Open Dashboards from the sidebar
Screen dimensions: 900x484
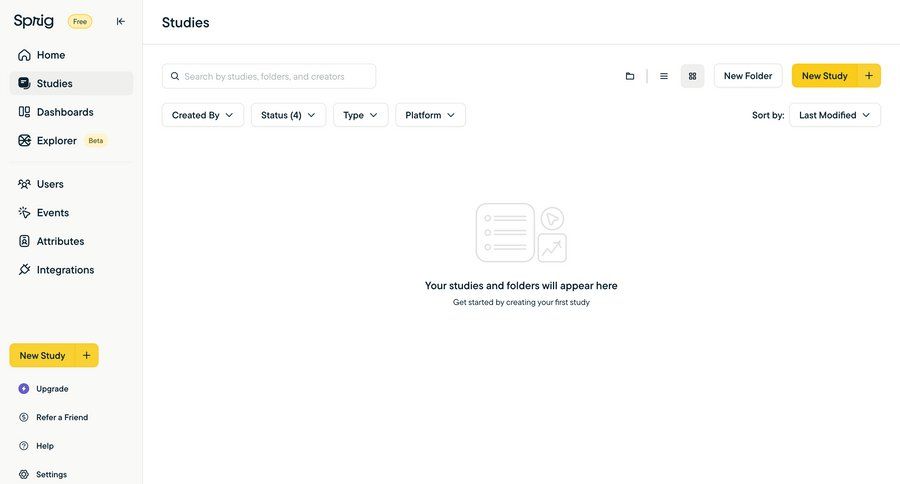point(71,112)
